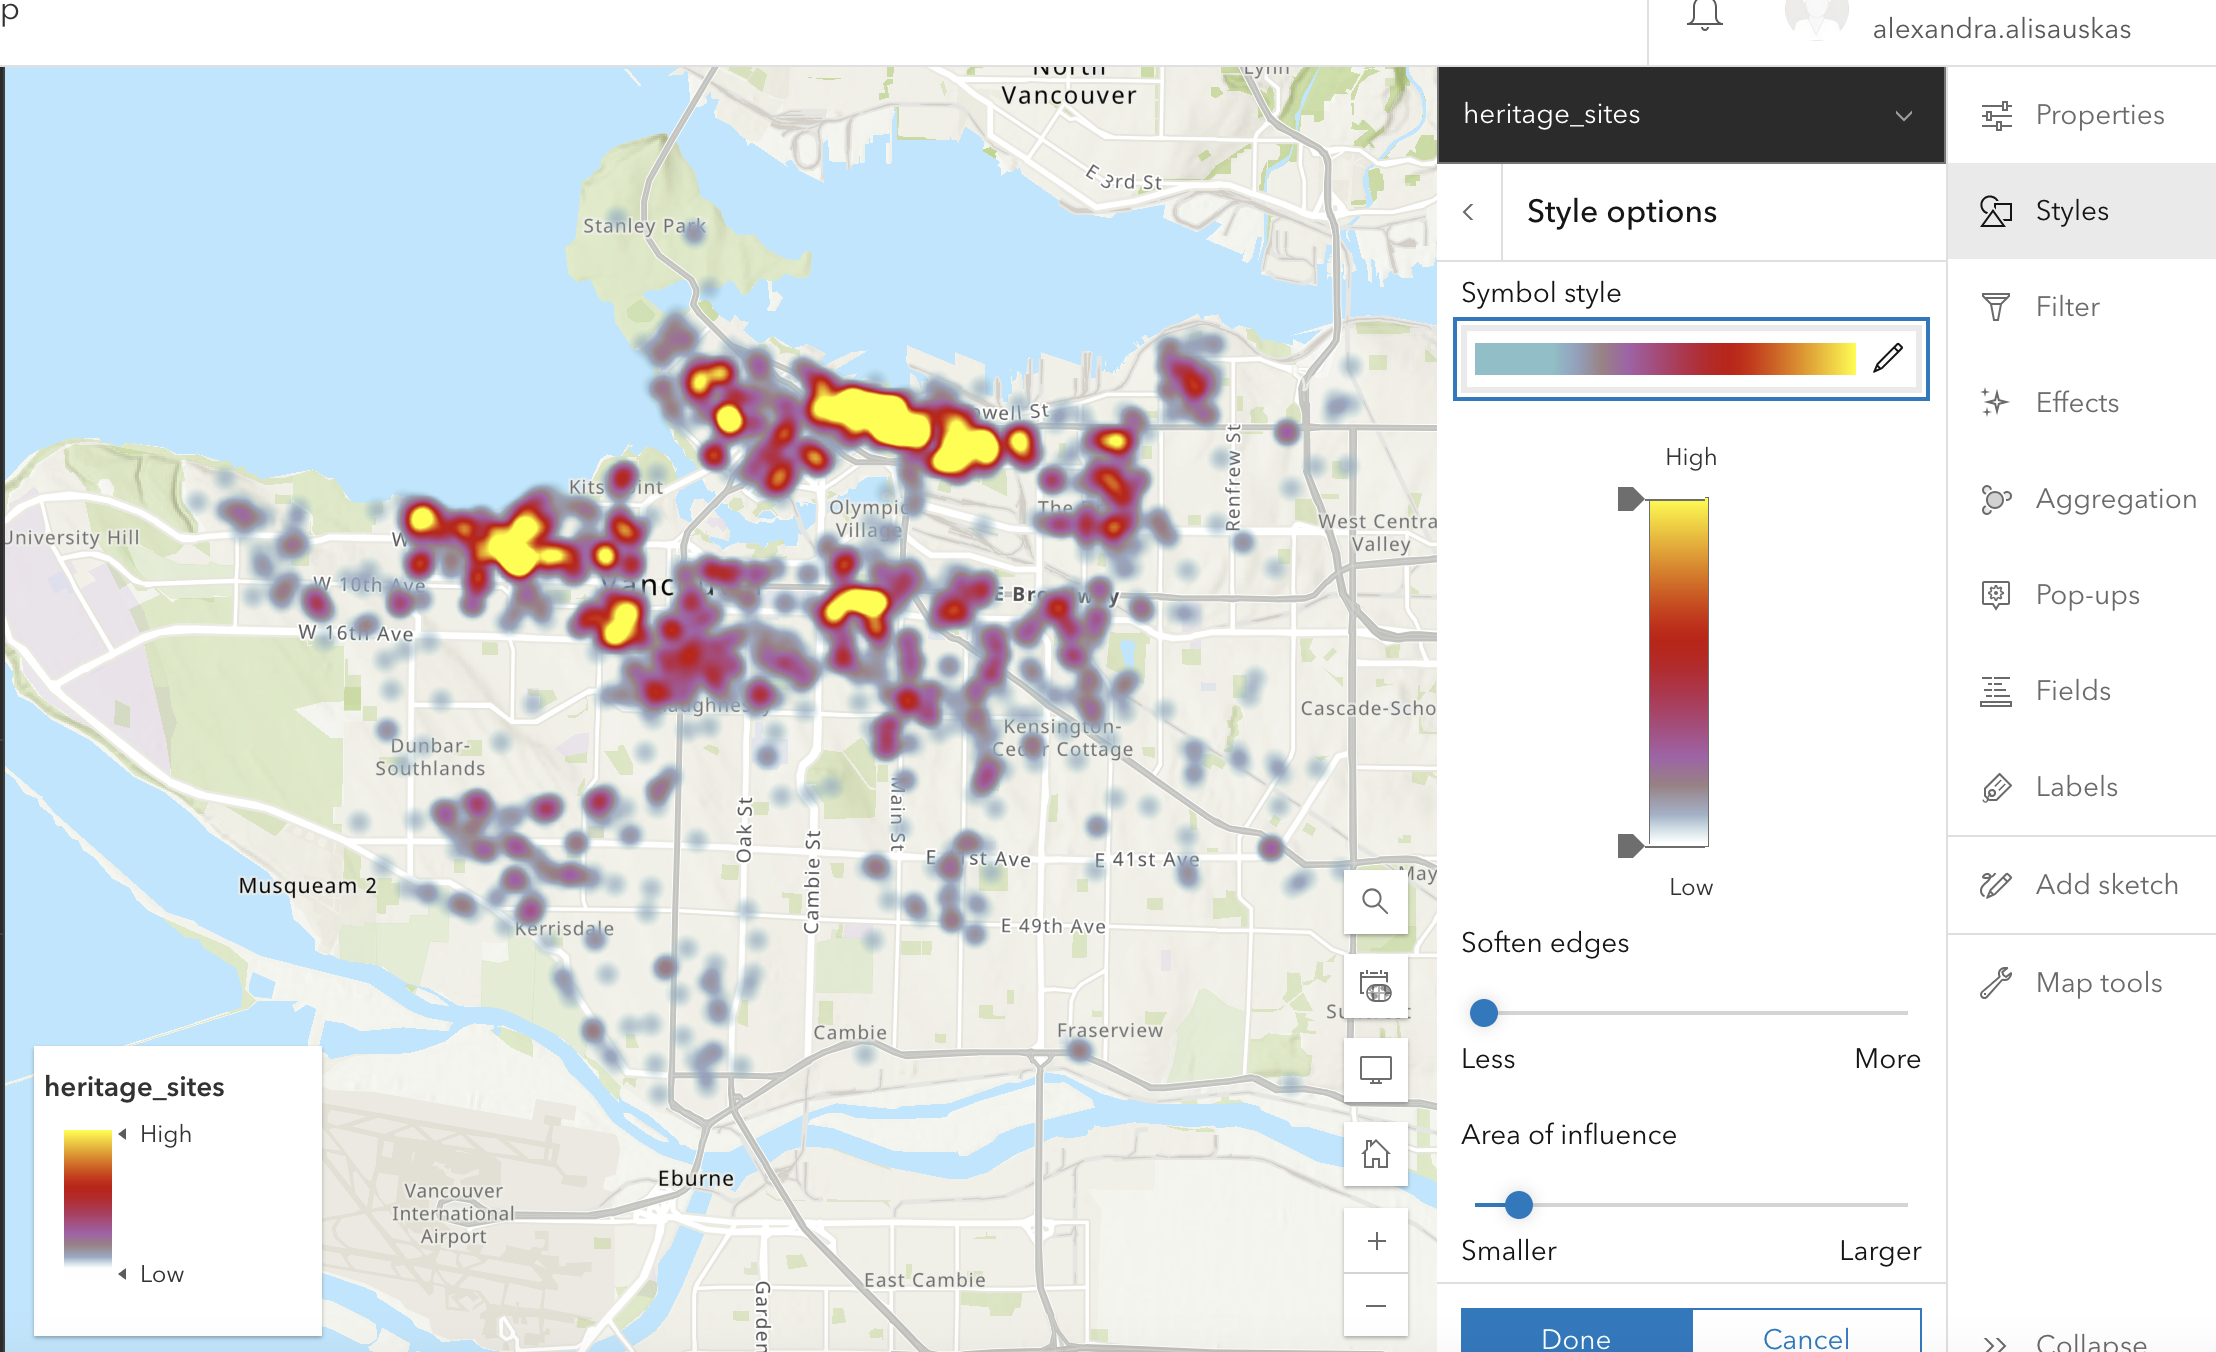
Task: Click the heritage_sites legend title
Action: (x=134, y=1087)
